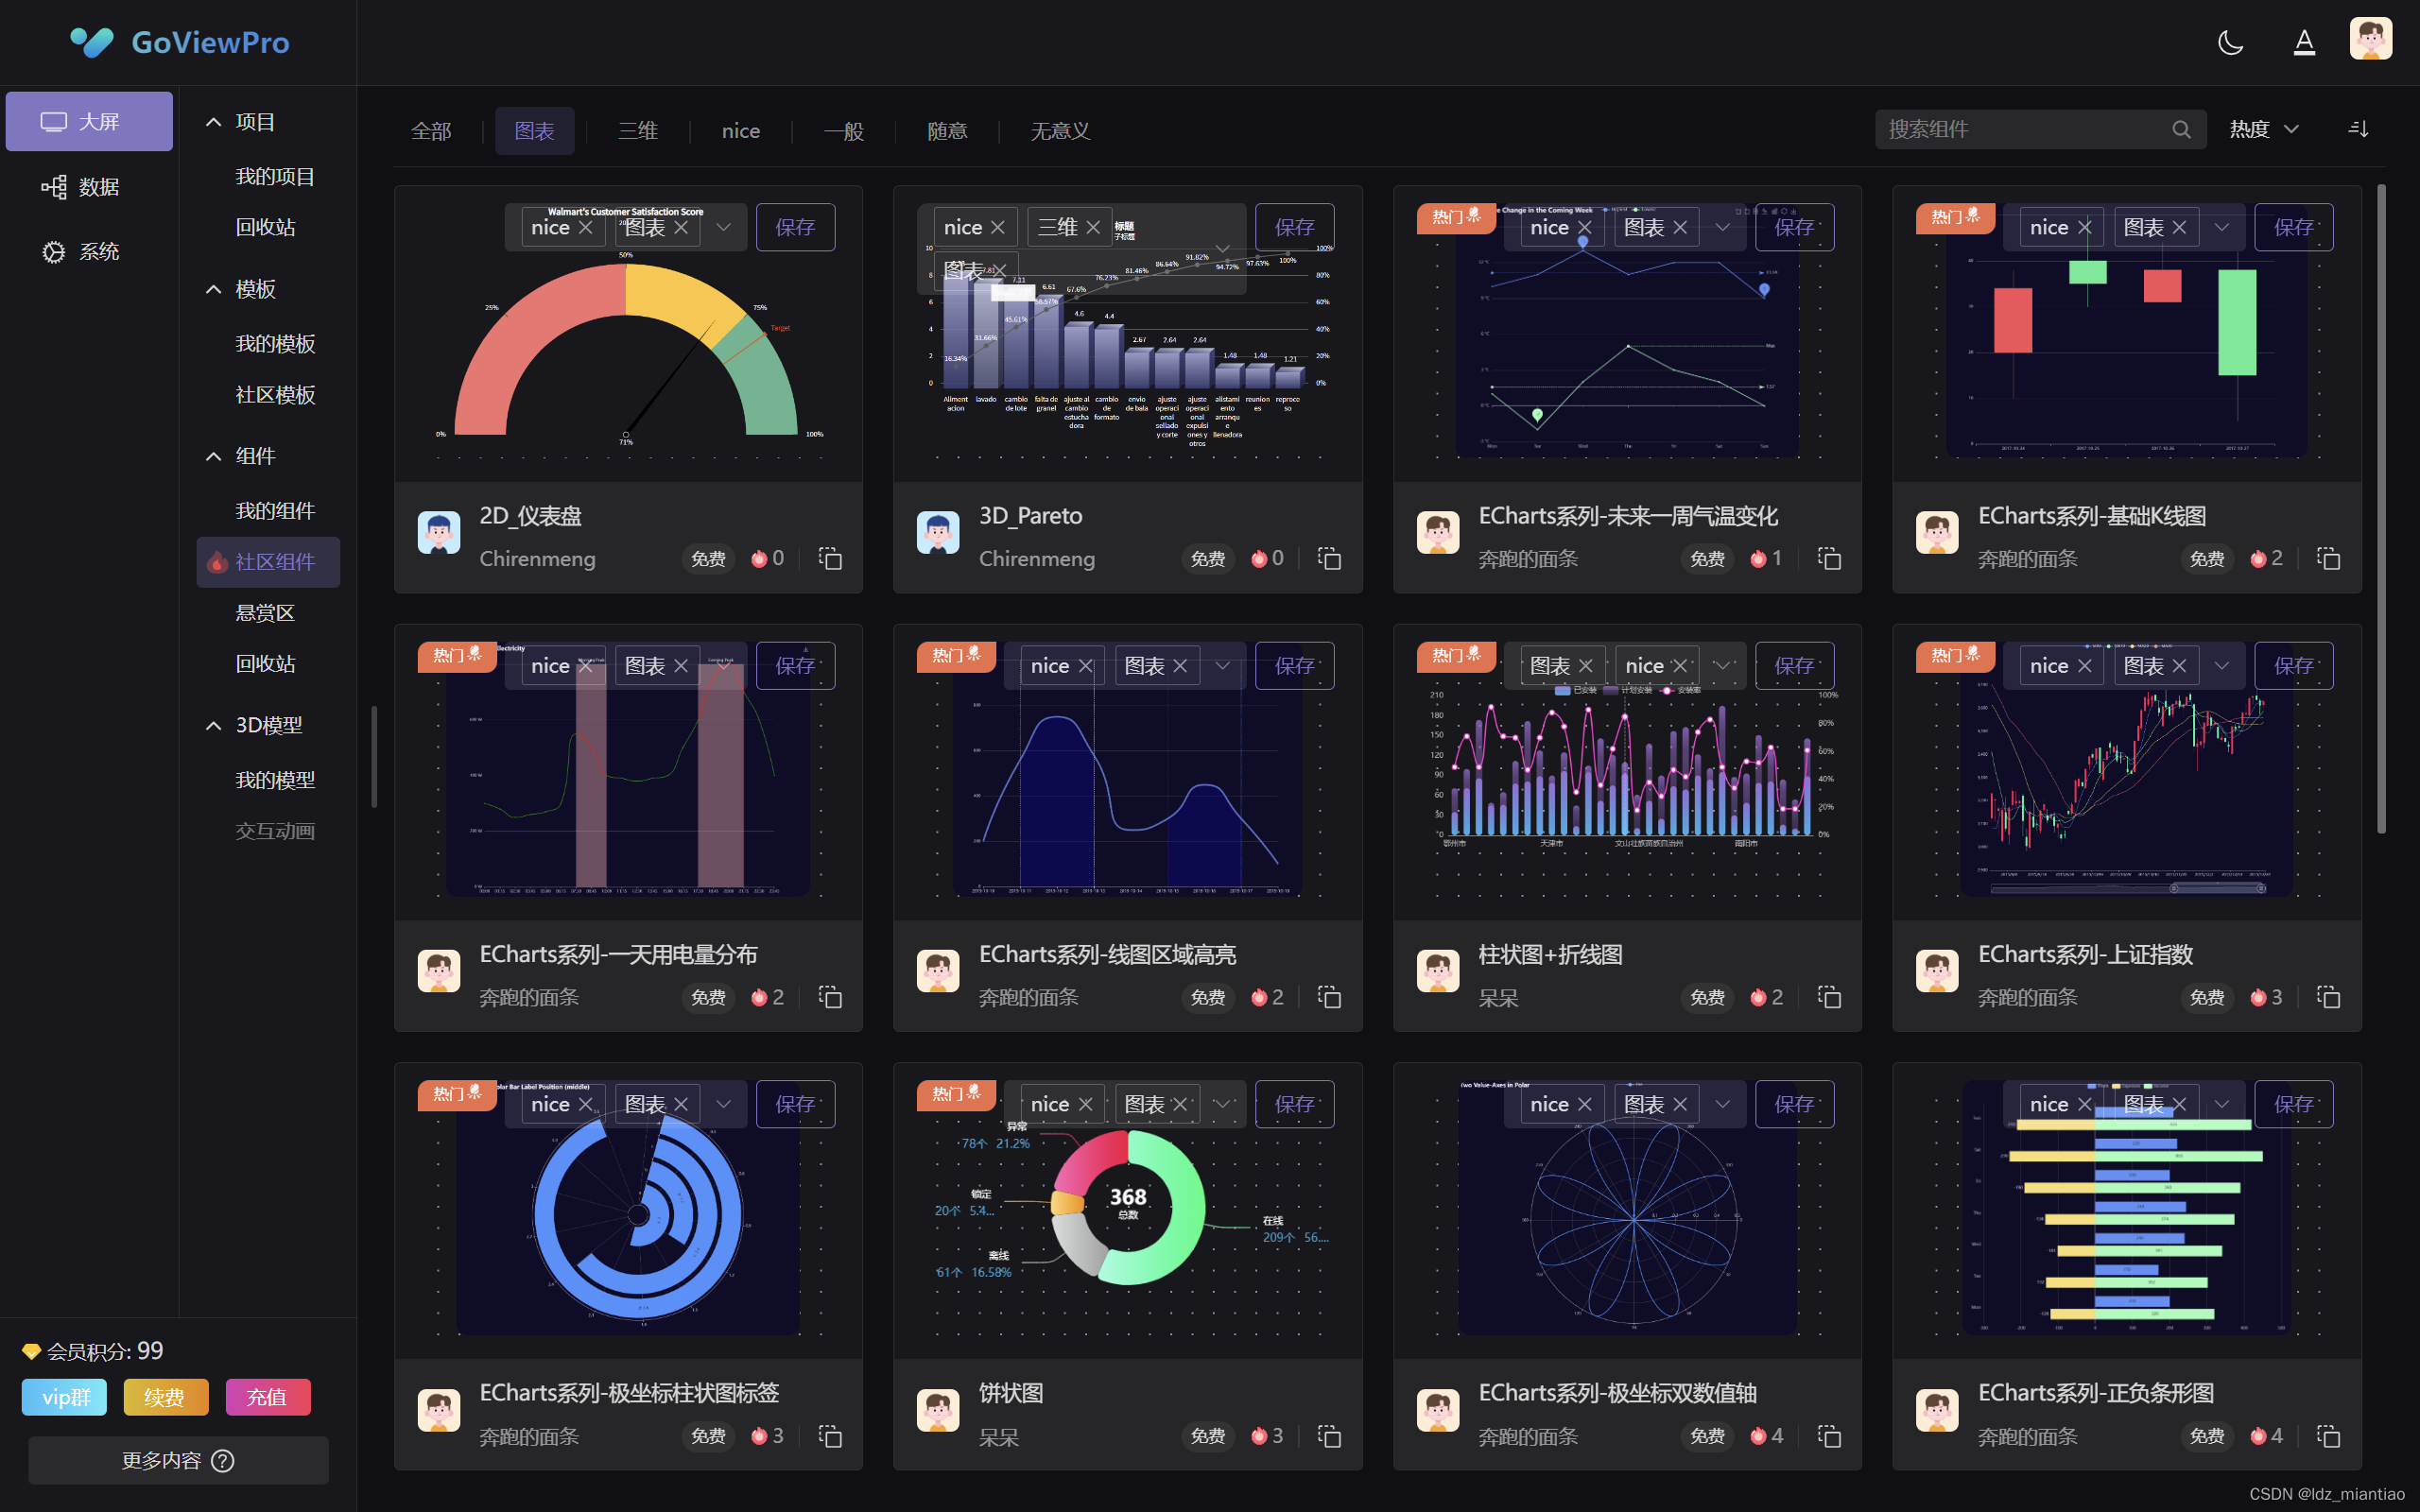Screen dimensions: 2420x1512
Task: Switch to the 全部 filter tab
Action: coord(431,130)
